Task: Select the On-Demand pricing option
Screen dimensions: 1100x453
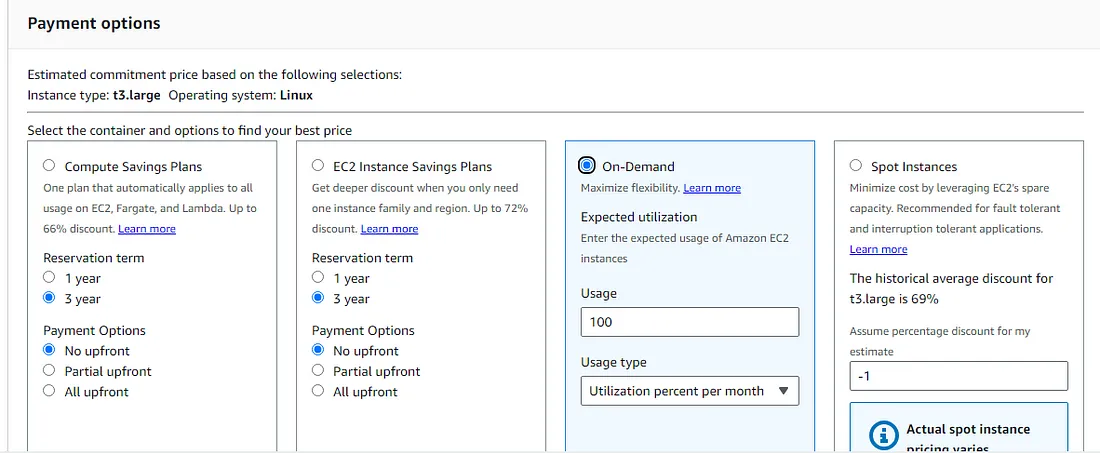Action: pos(587,166)
